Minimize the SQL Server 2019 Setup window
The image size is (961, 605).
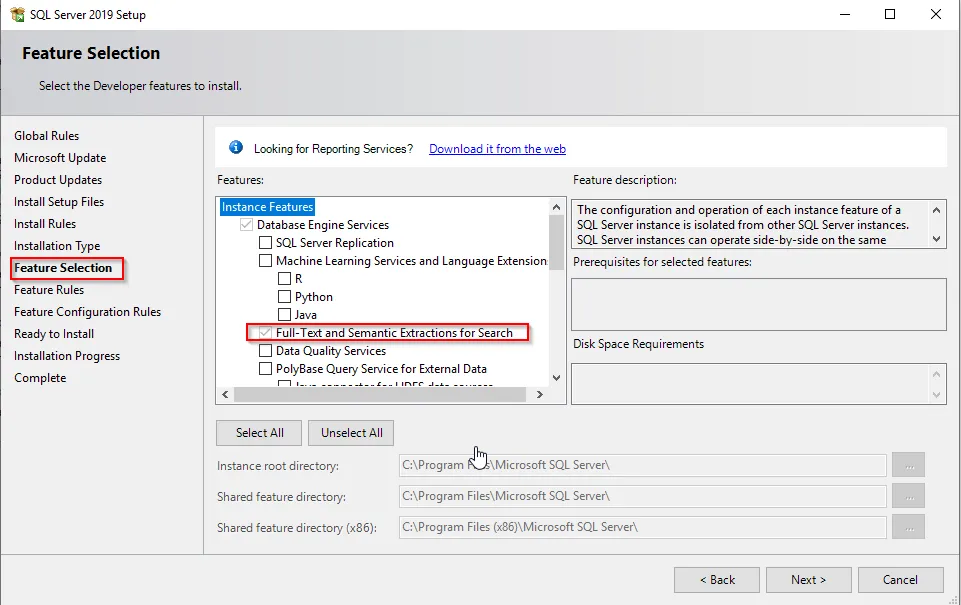coord(845,14)
